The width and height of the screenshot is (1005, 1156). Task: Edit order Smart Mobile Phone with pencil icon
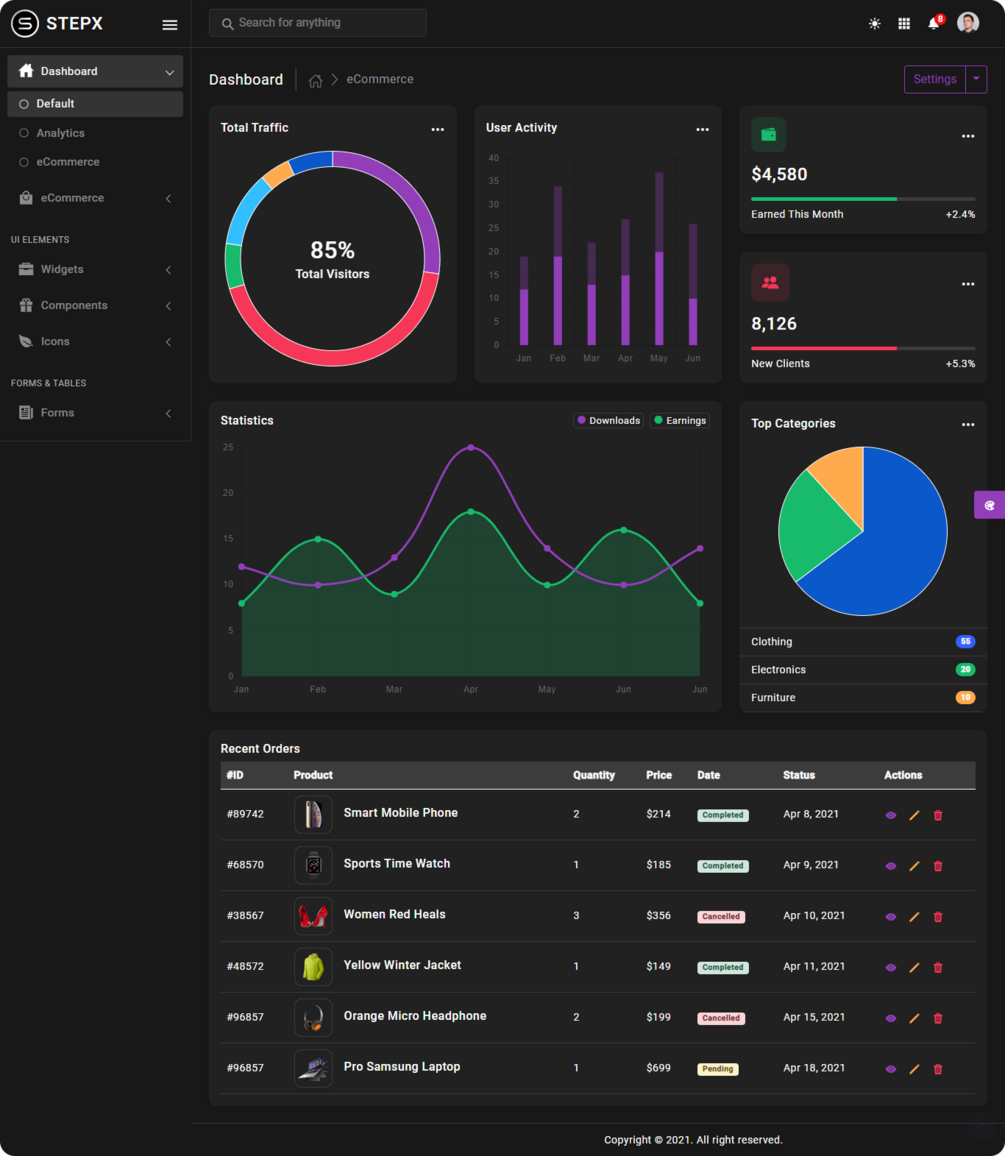(x=914, y=815)
